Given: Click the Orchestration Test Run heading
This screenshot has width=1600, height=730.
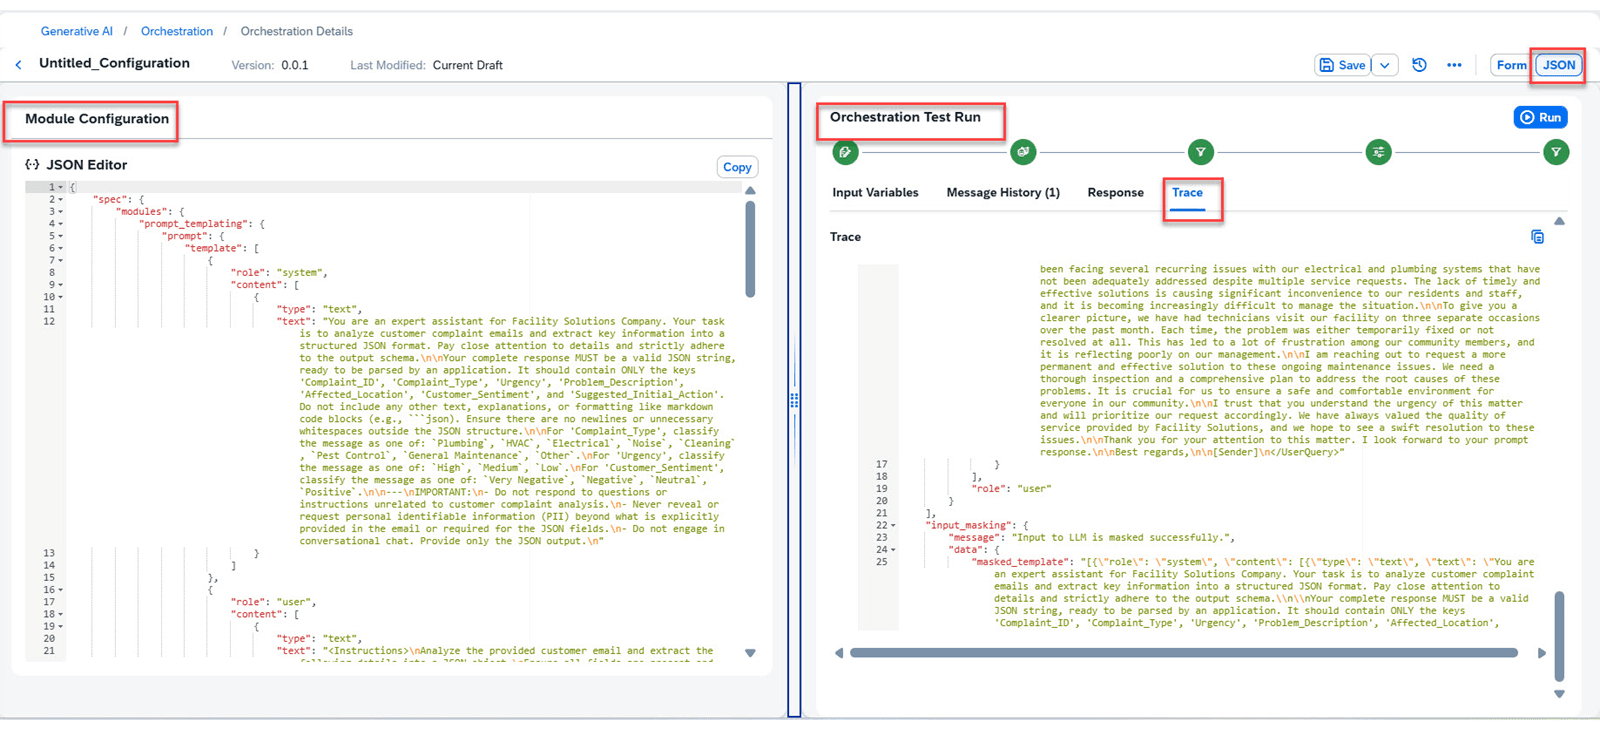Looking at the screenshot, I should click(x=905, y=117).
